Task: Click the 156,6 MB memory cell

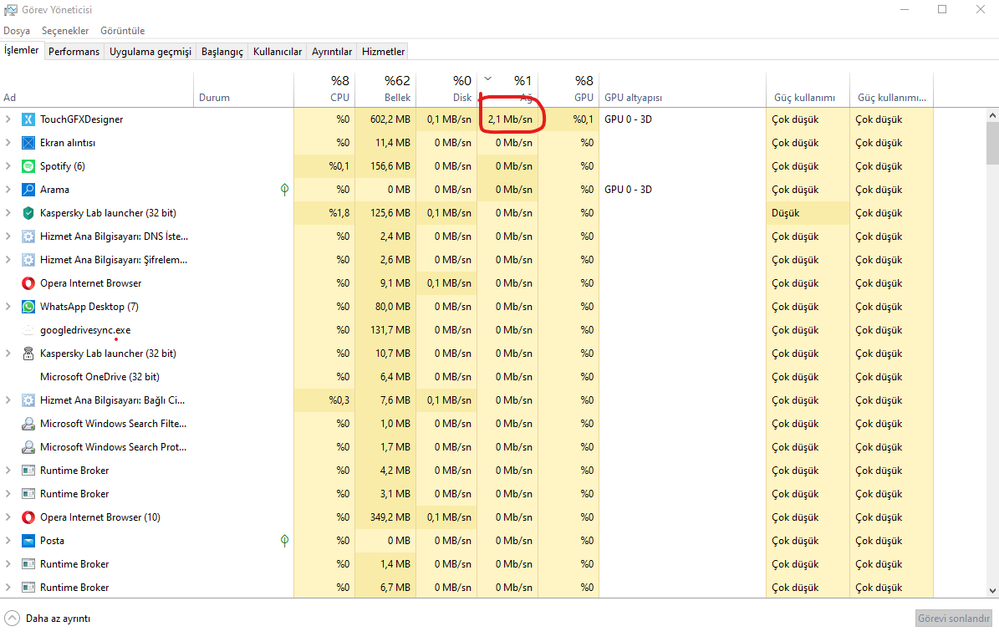Action: [385, 166]
